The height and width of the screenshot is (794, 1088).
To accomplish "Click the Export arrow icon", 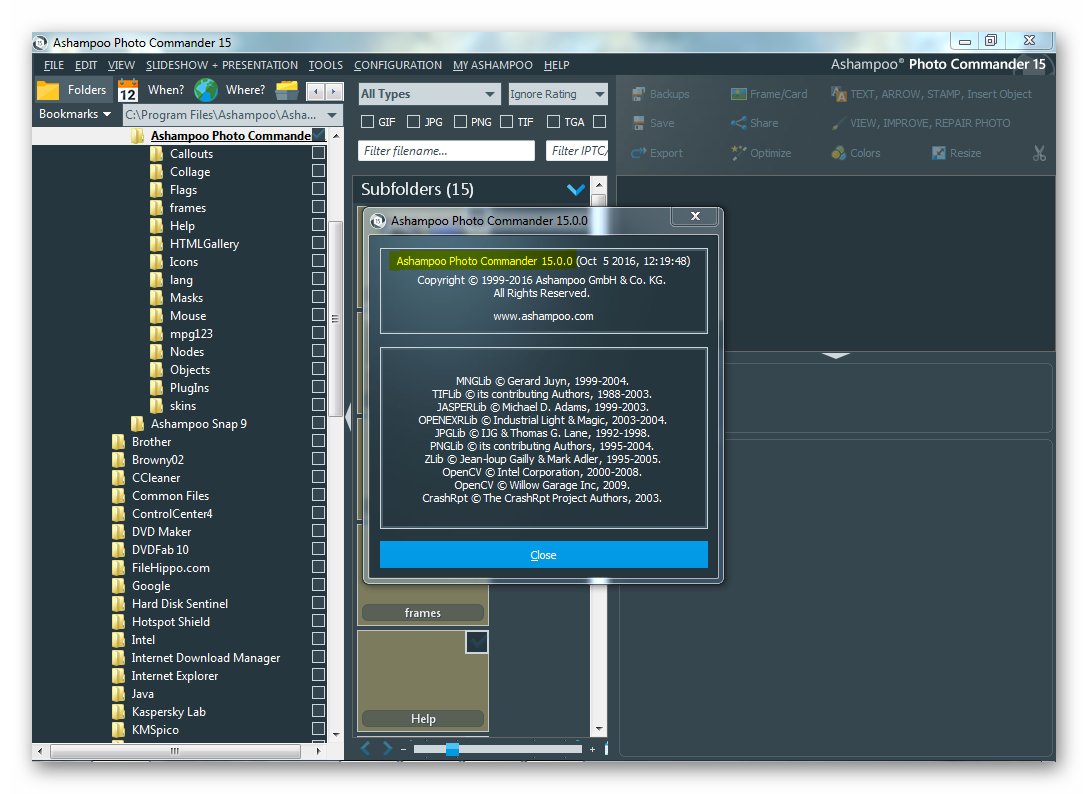I will [x=638, y=153].
